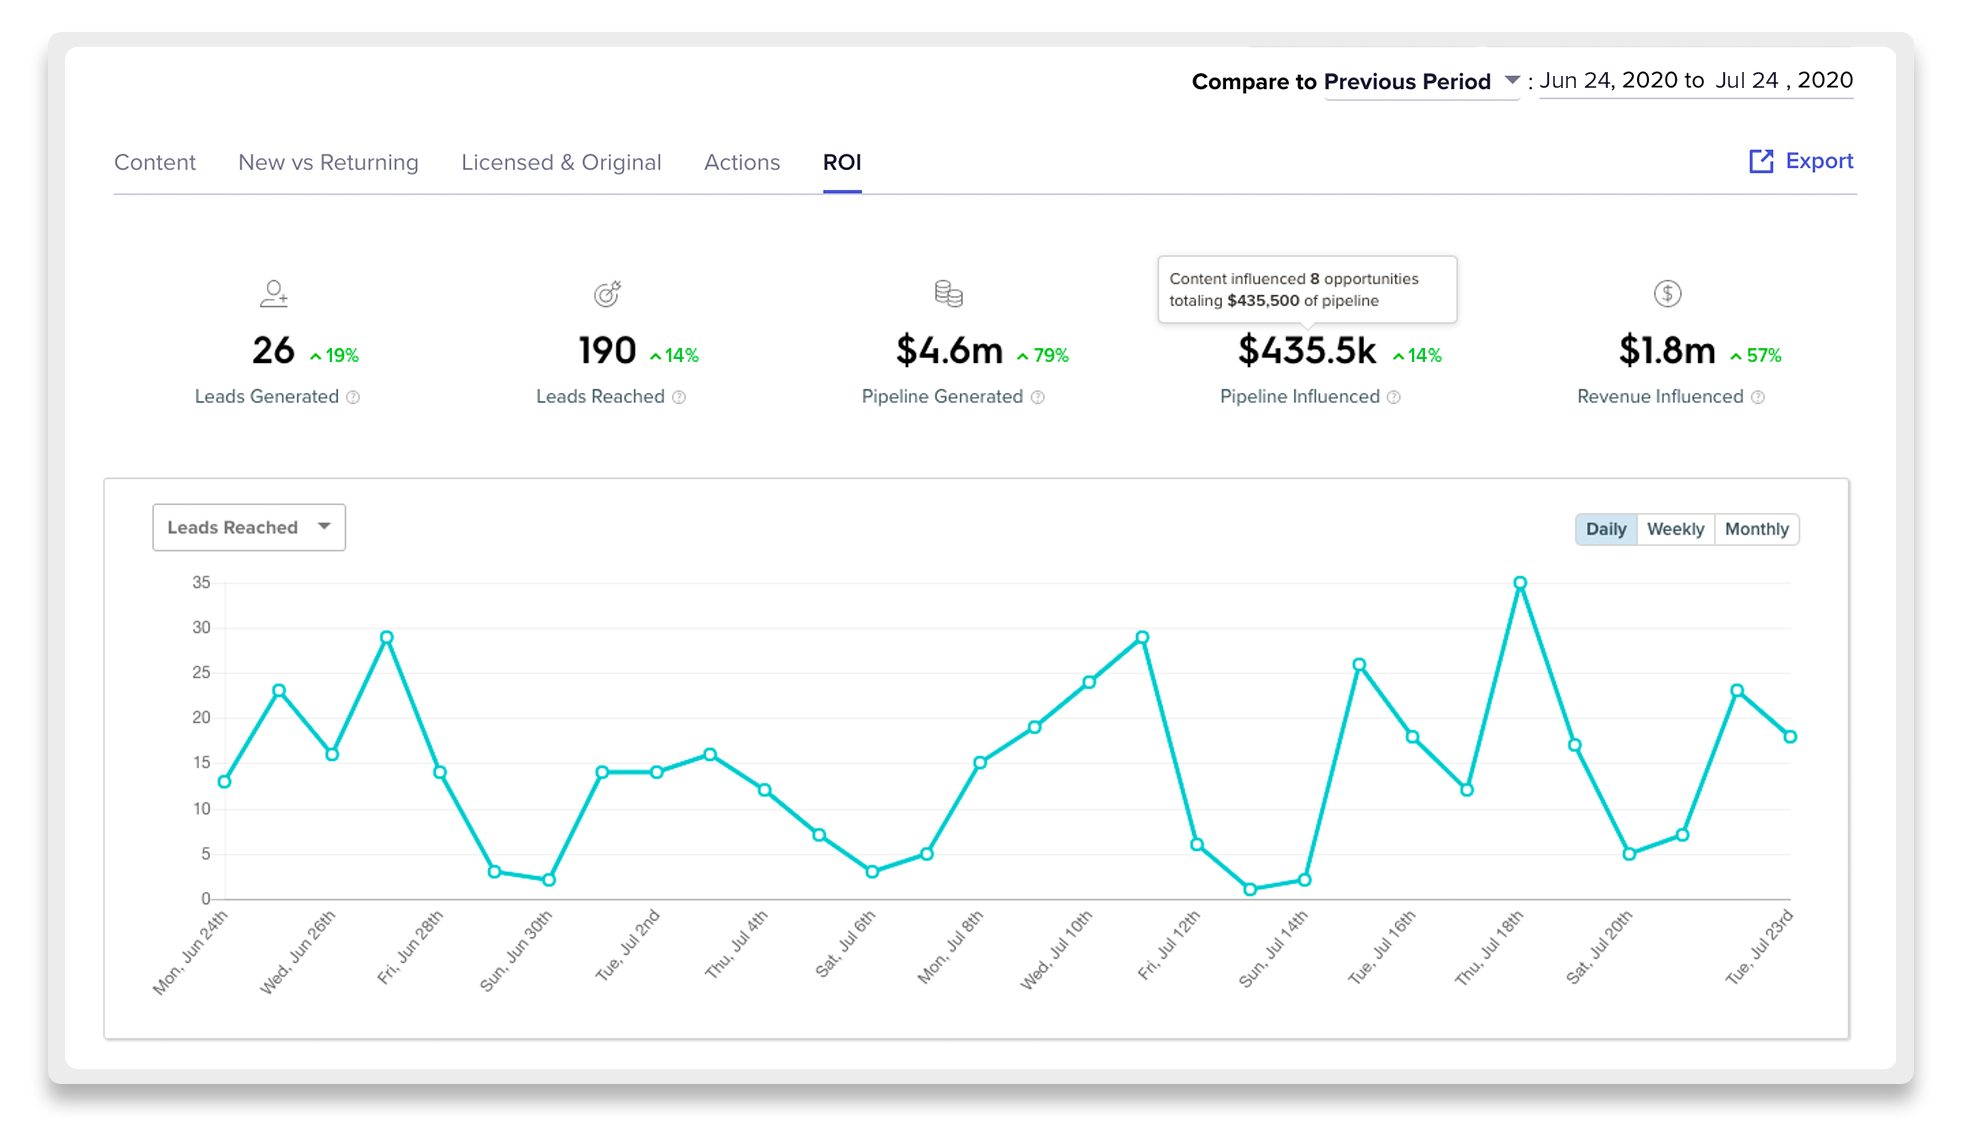Viewport: 1962px width, 1141px height.
Task: Click Leads Generated 19% up arrow
Action: coord(316,356)
